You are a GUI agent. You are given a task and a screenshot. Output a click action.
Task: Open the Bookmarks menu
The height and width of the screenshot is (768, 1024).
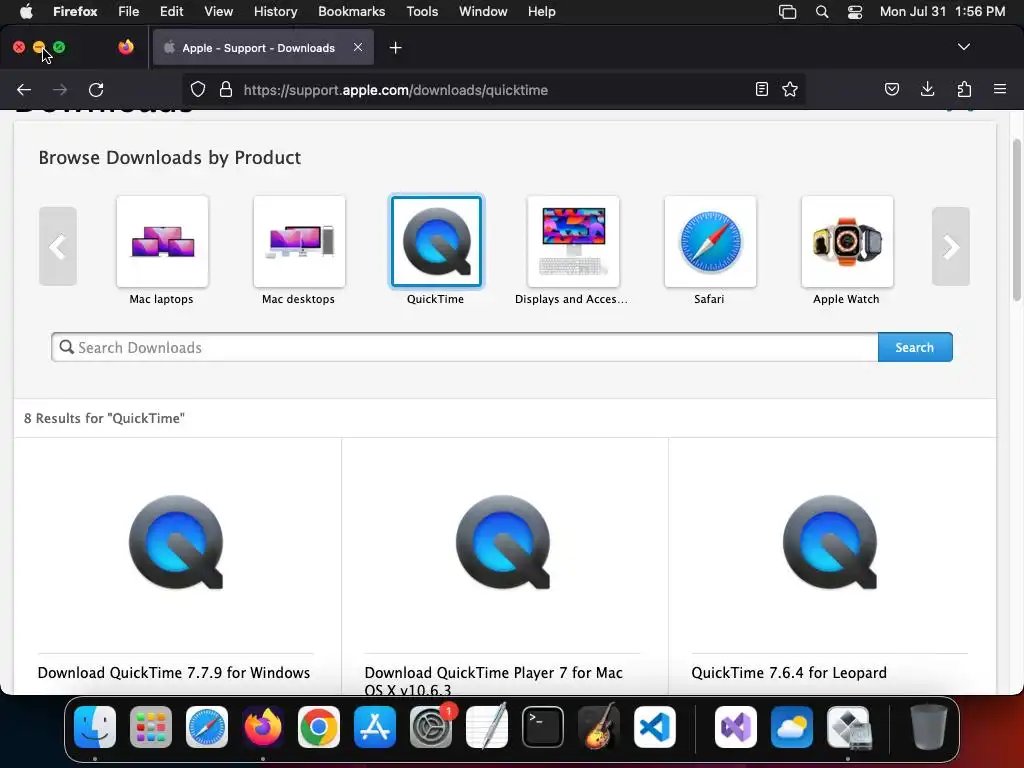click(351, 12)
